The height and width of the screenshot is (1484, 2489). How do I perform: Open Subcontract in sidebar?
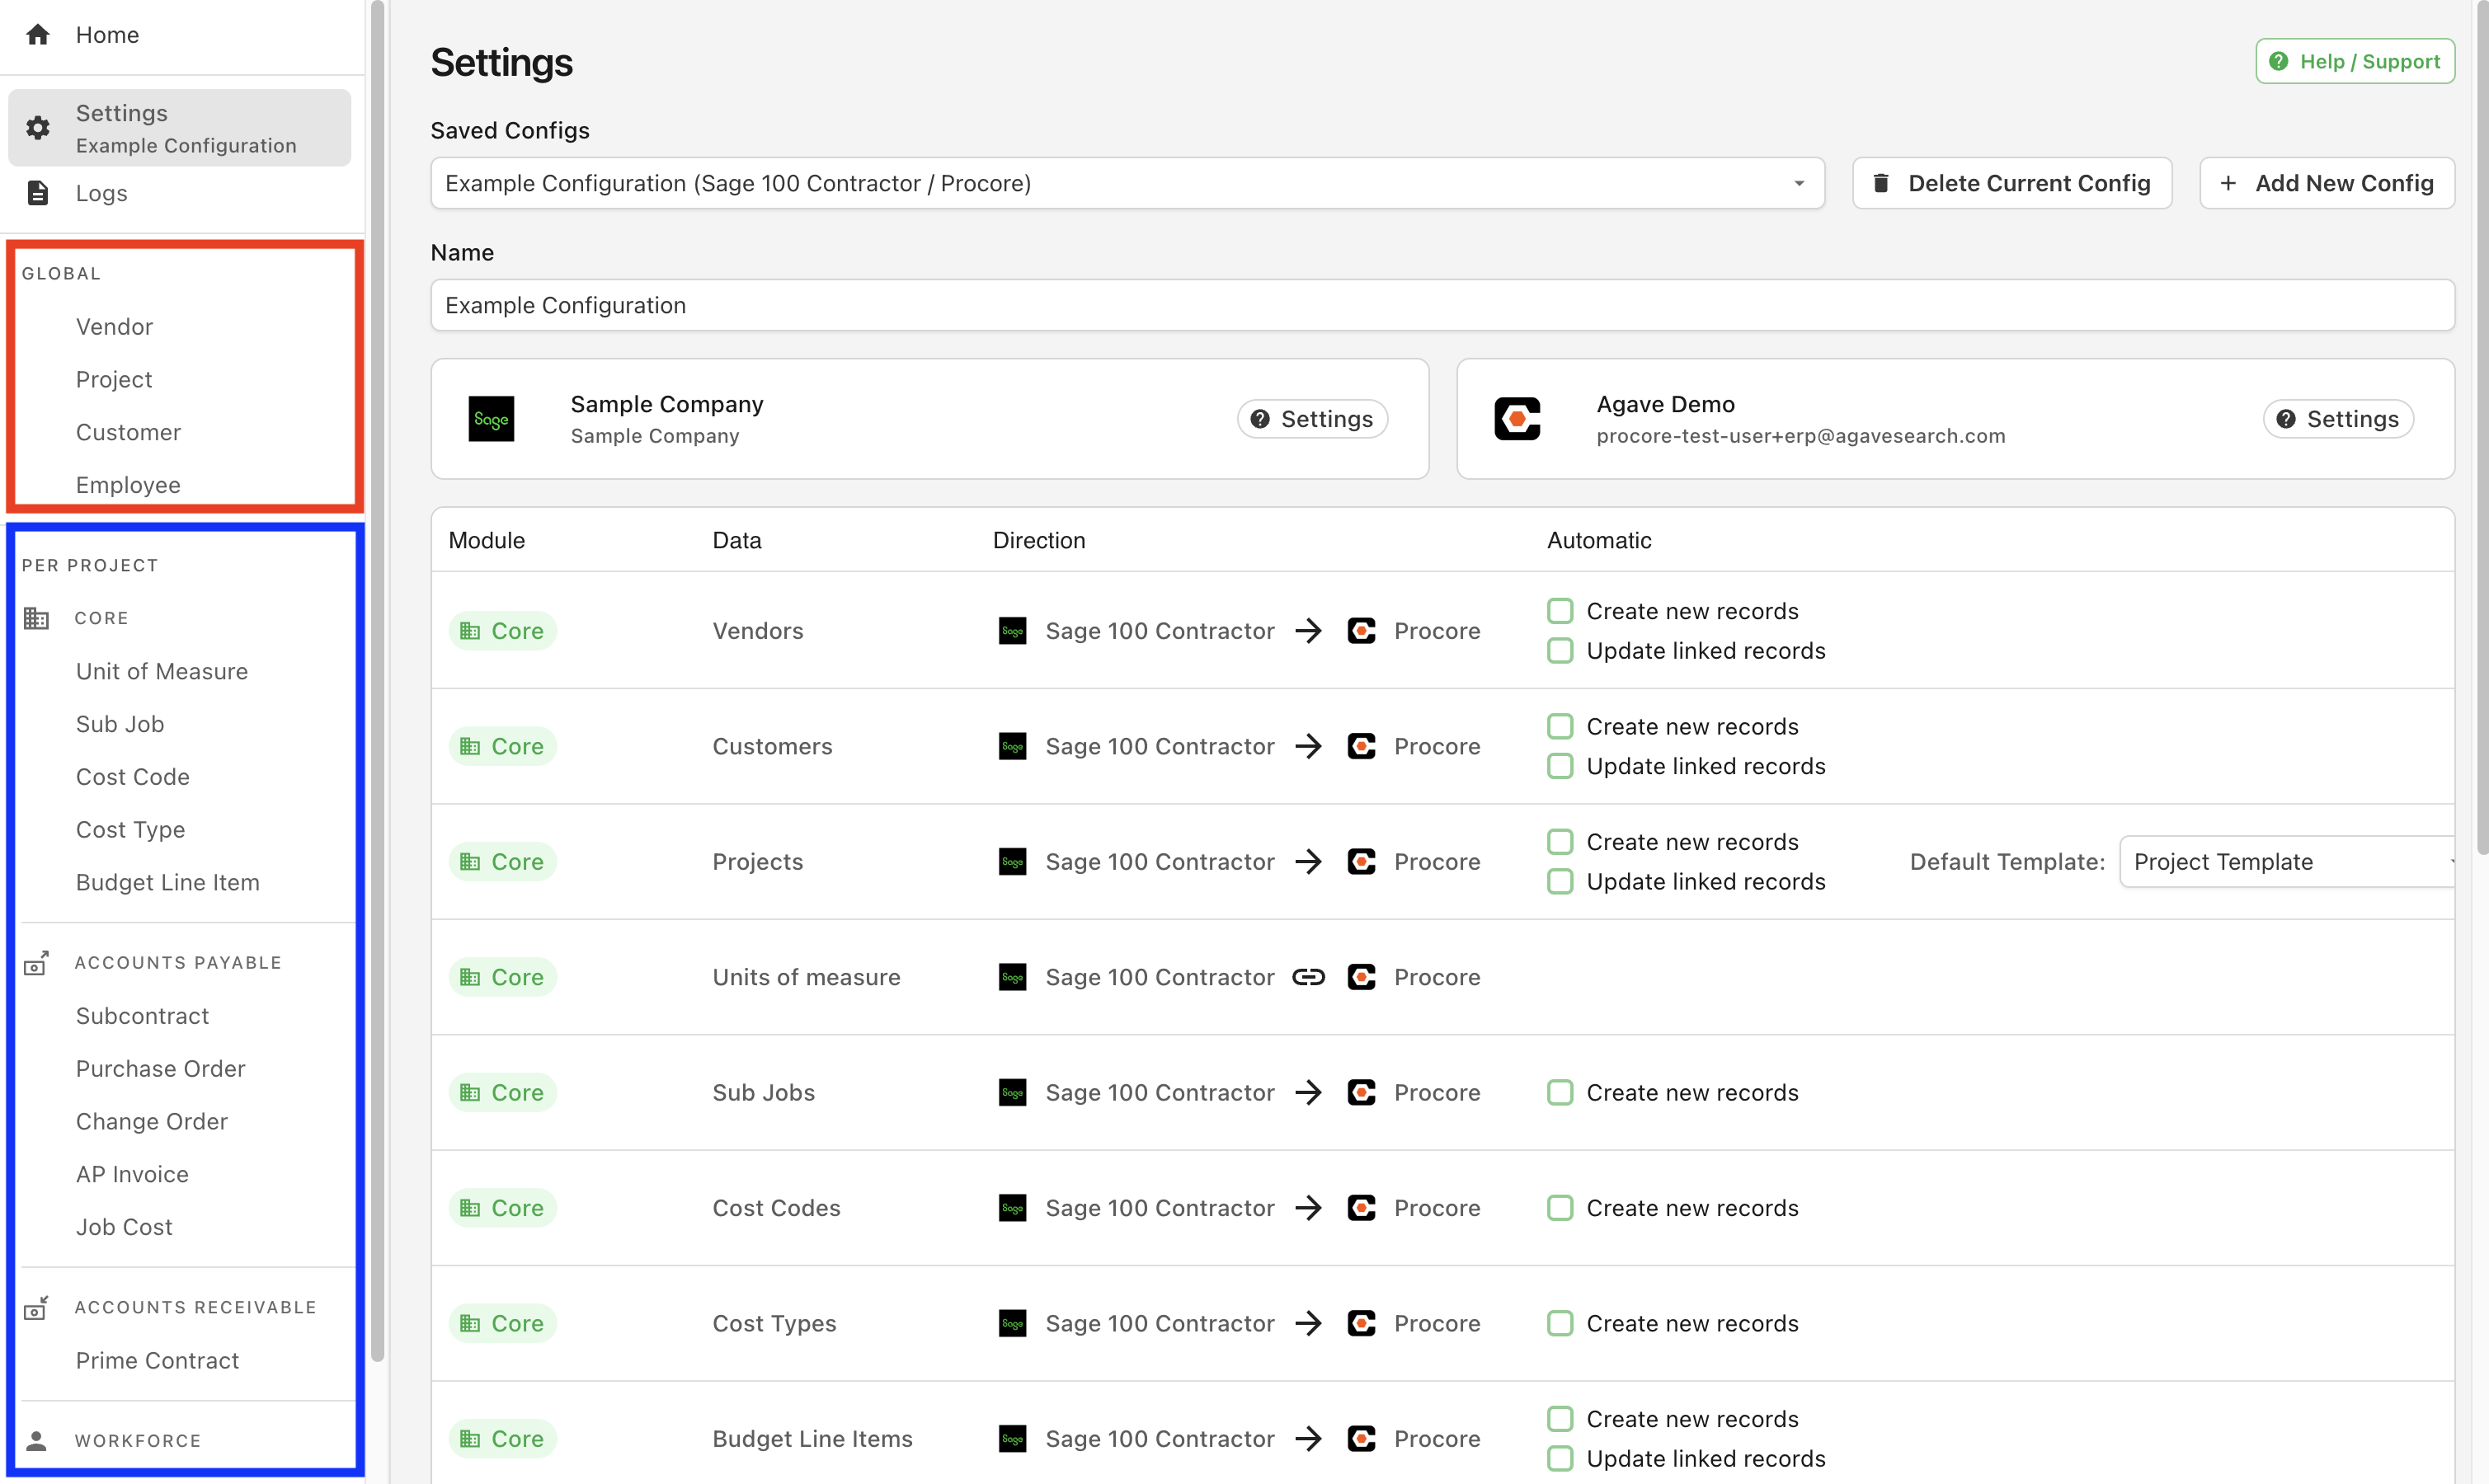coord(143,1016)
